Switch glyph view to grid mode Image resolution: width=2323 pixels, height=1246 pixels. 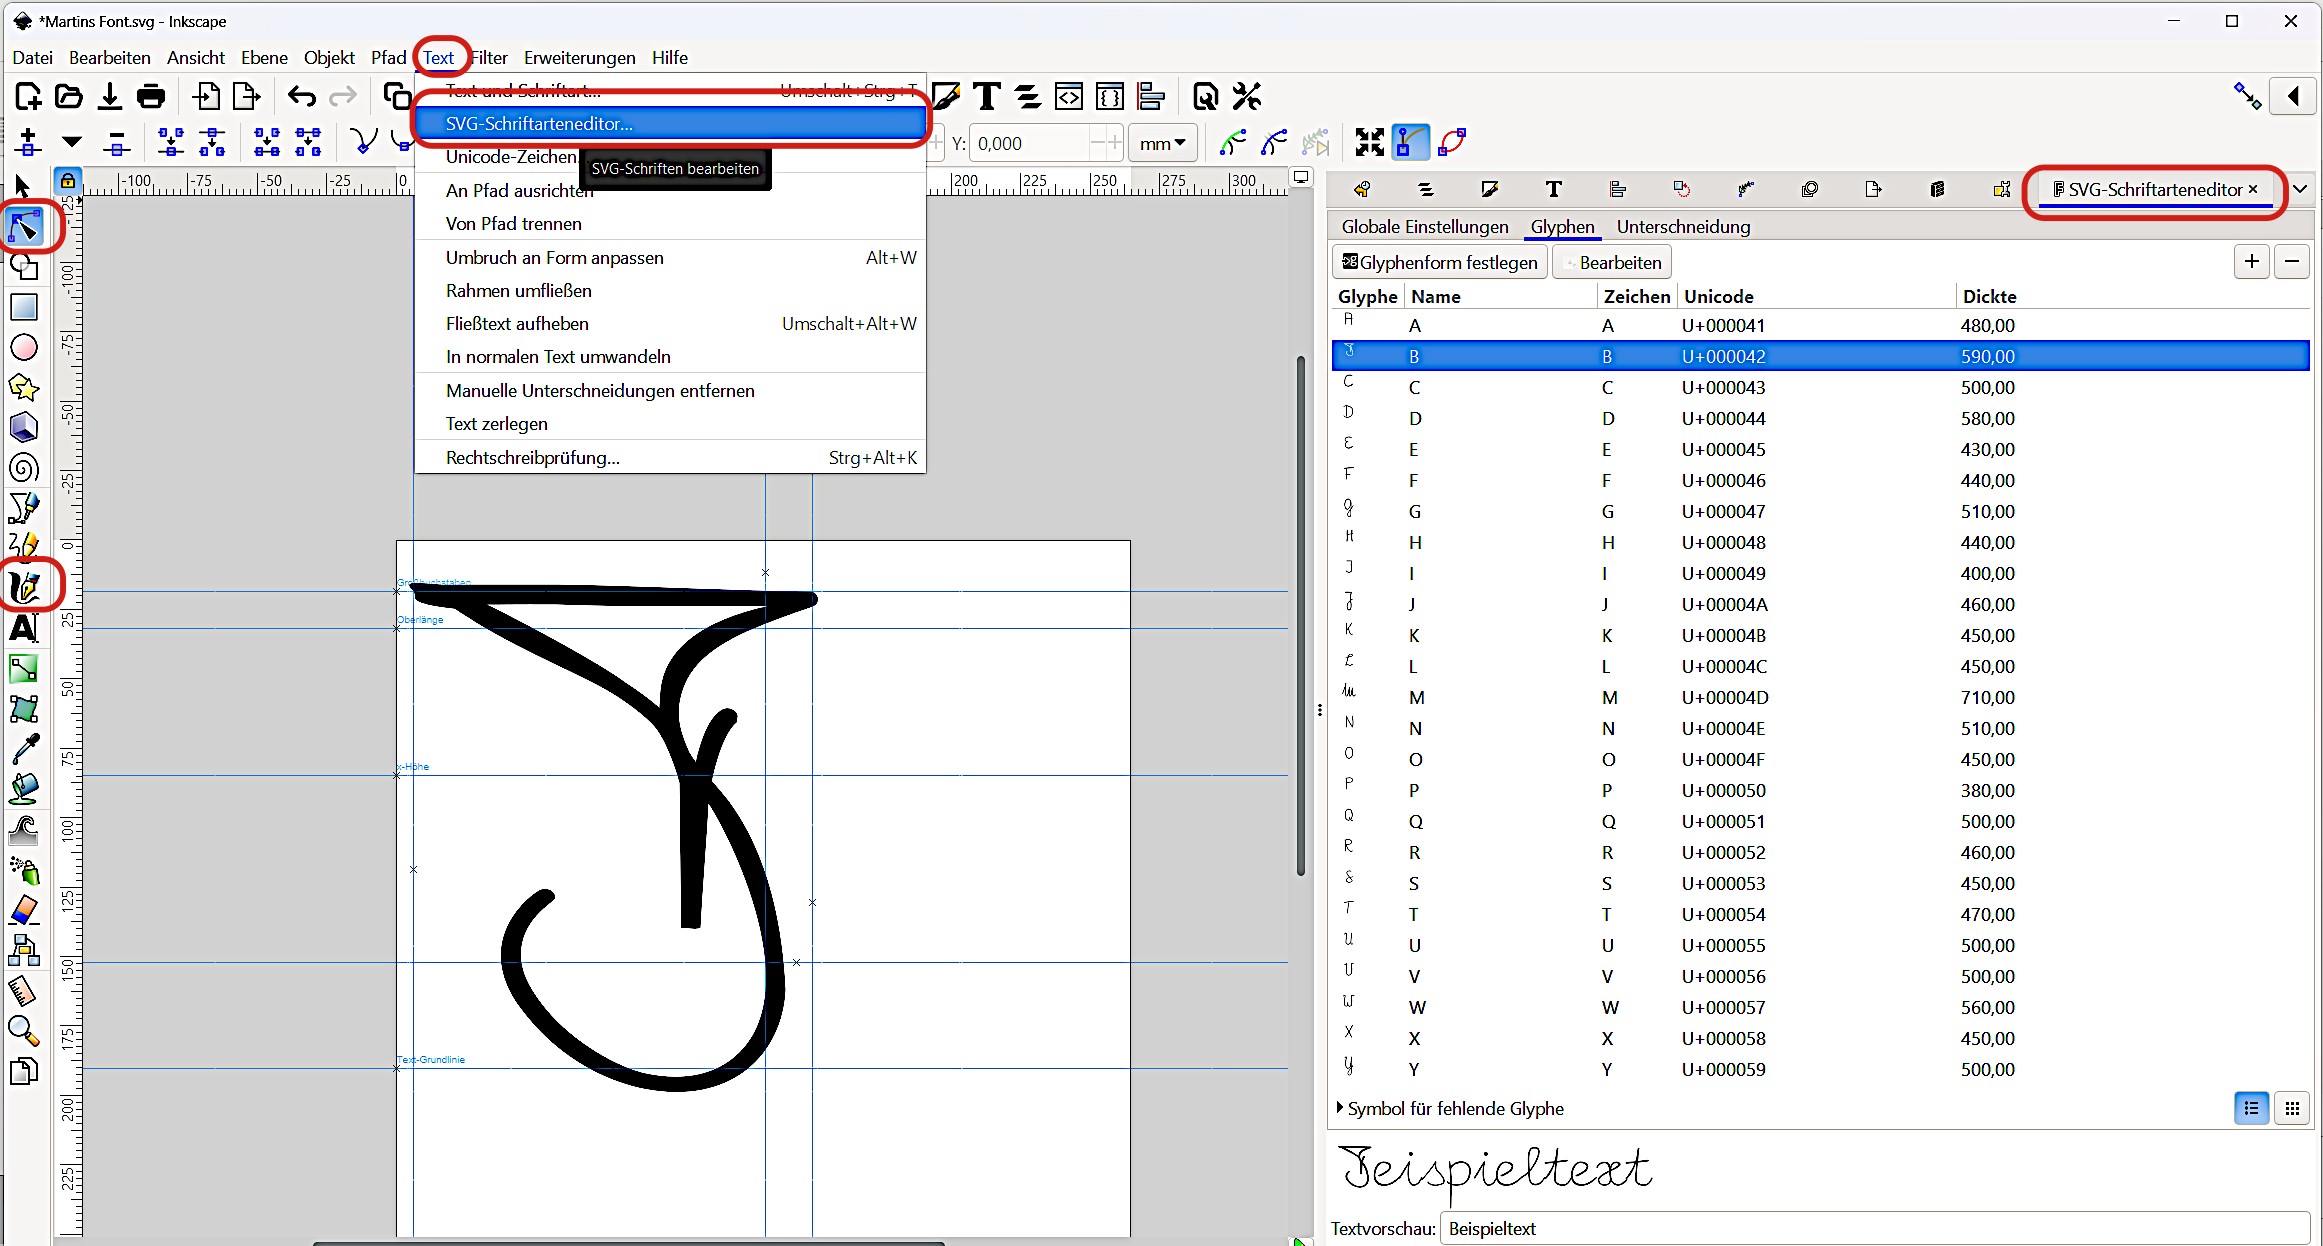2292,1108
